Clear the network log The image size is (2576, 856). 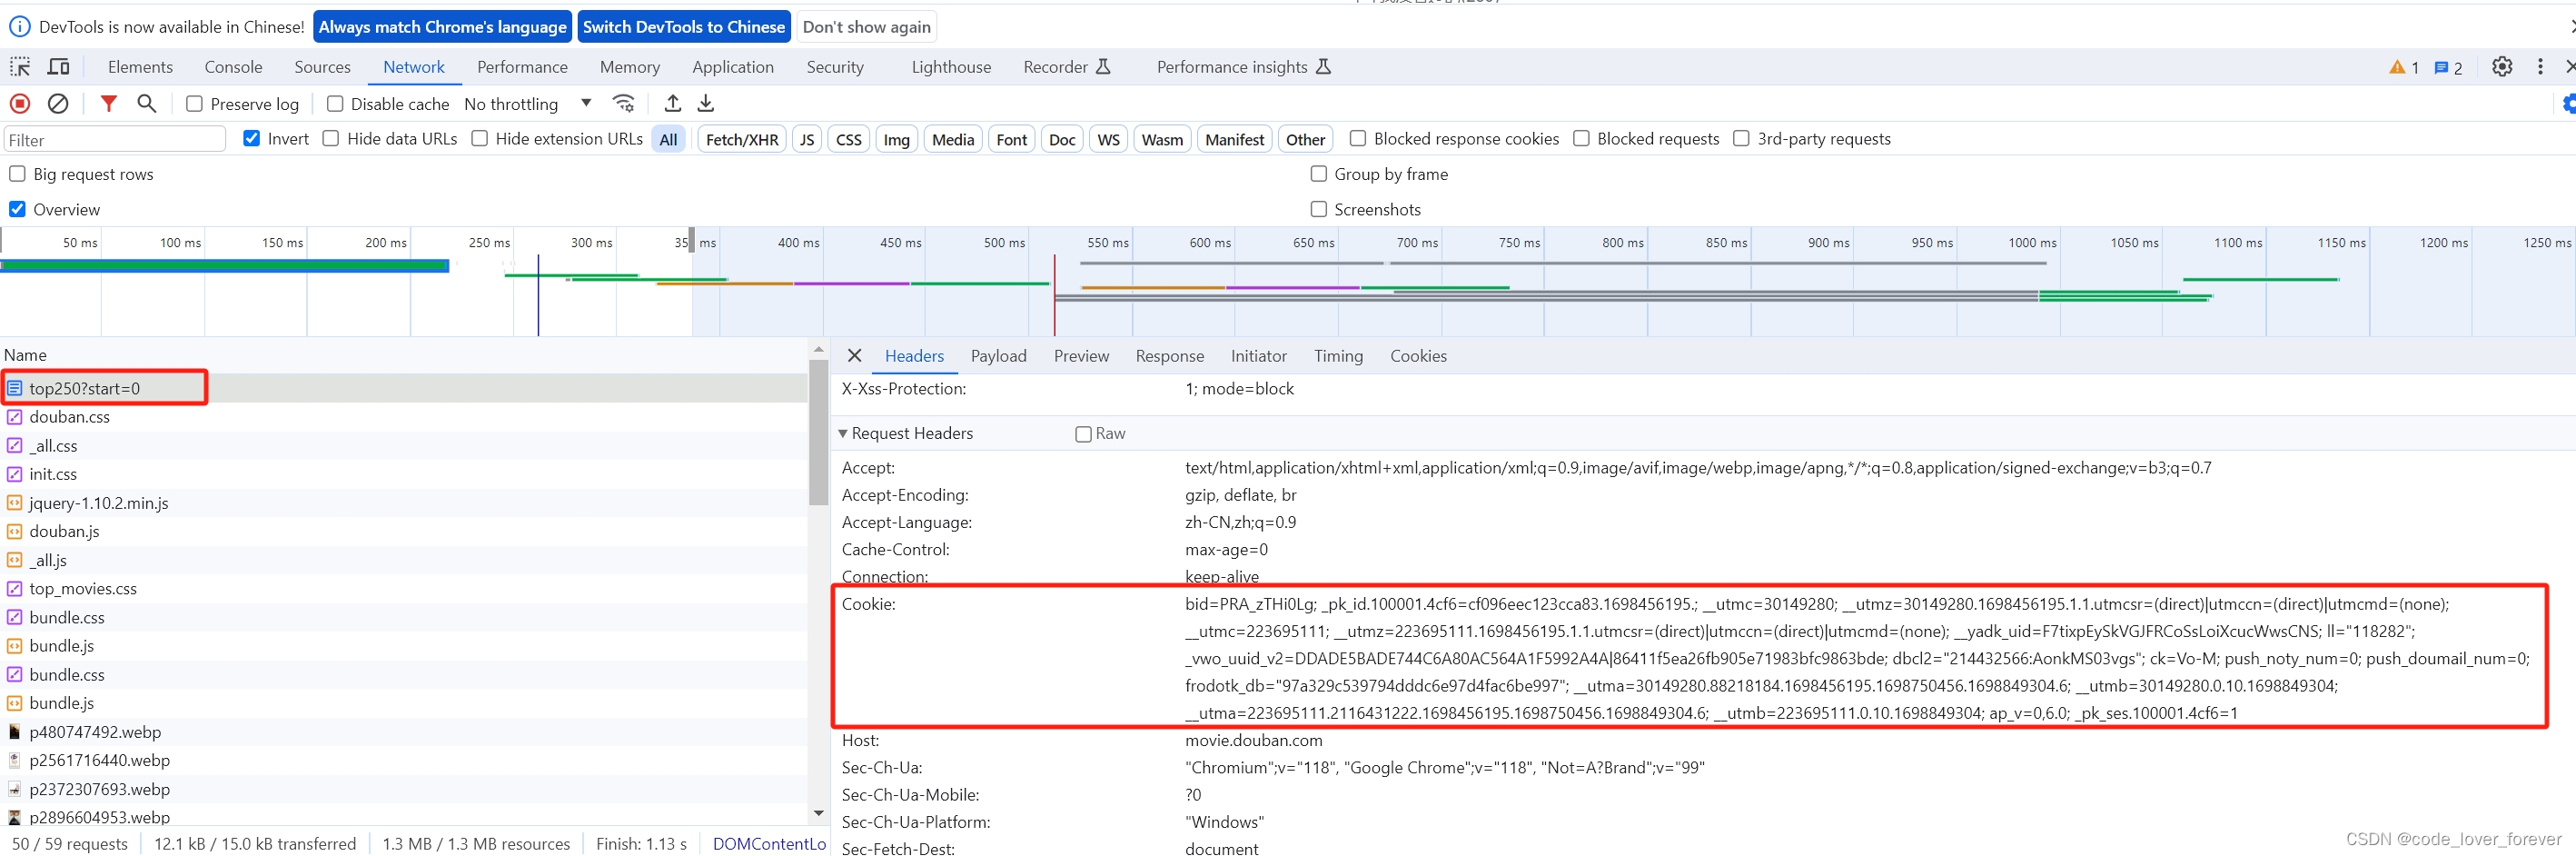pos(58,103)
